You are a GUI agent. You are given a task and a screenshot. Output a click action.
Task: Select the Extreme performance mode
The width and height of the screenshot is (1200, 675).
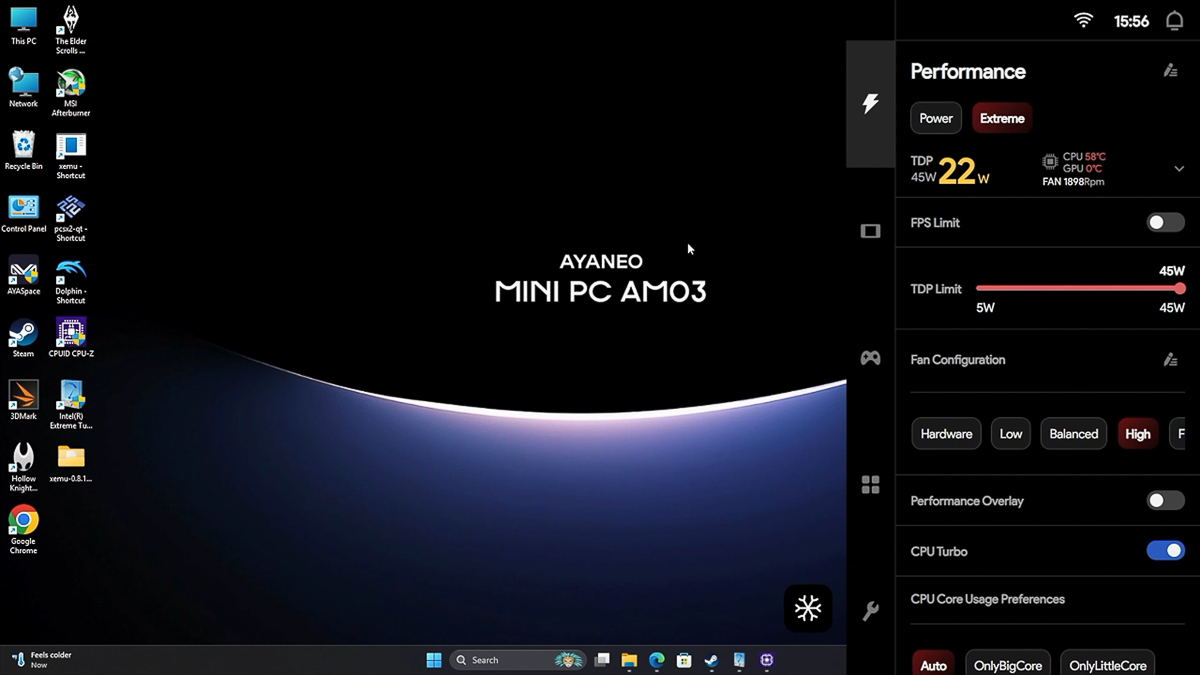[1002, 118]
